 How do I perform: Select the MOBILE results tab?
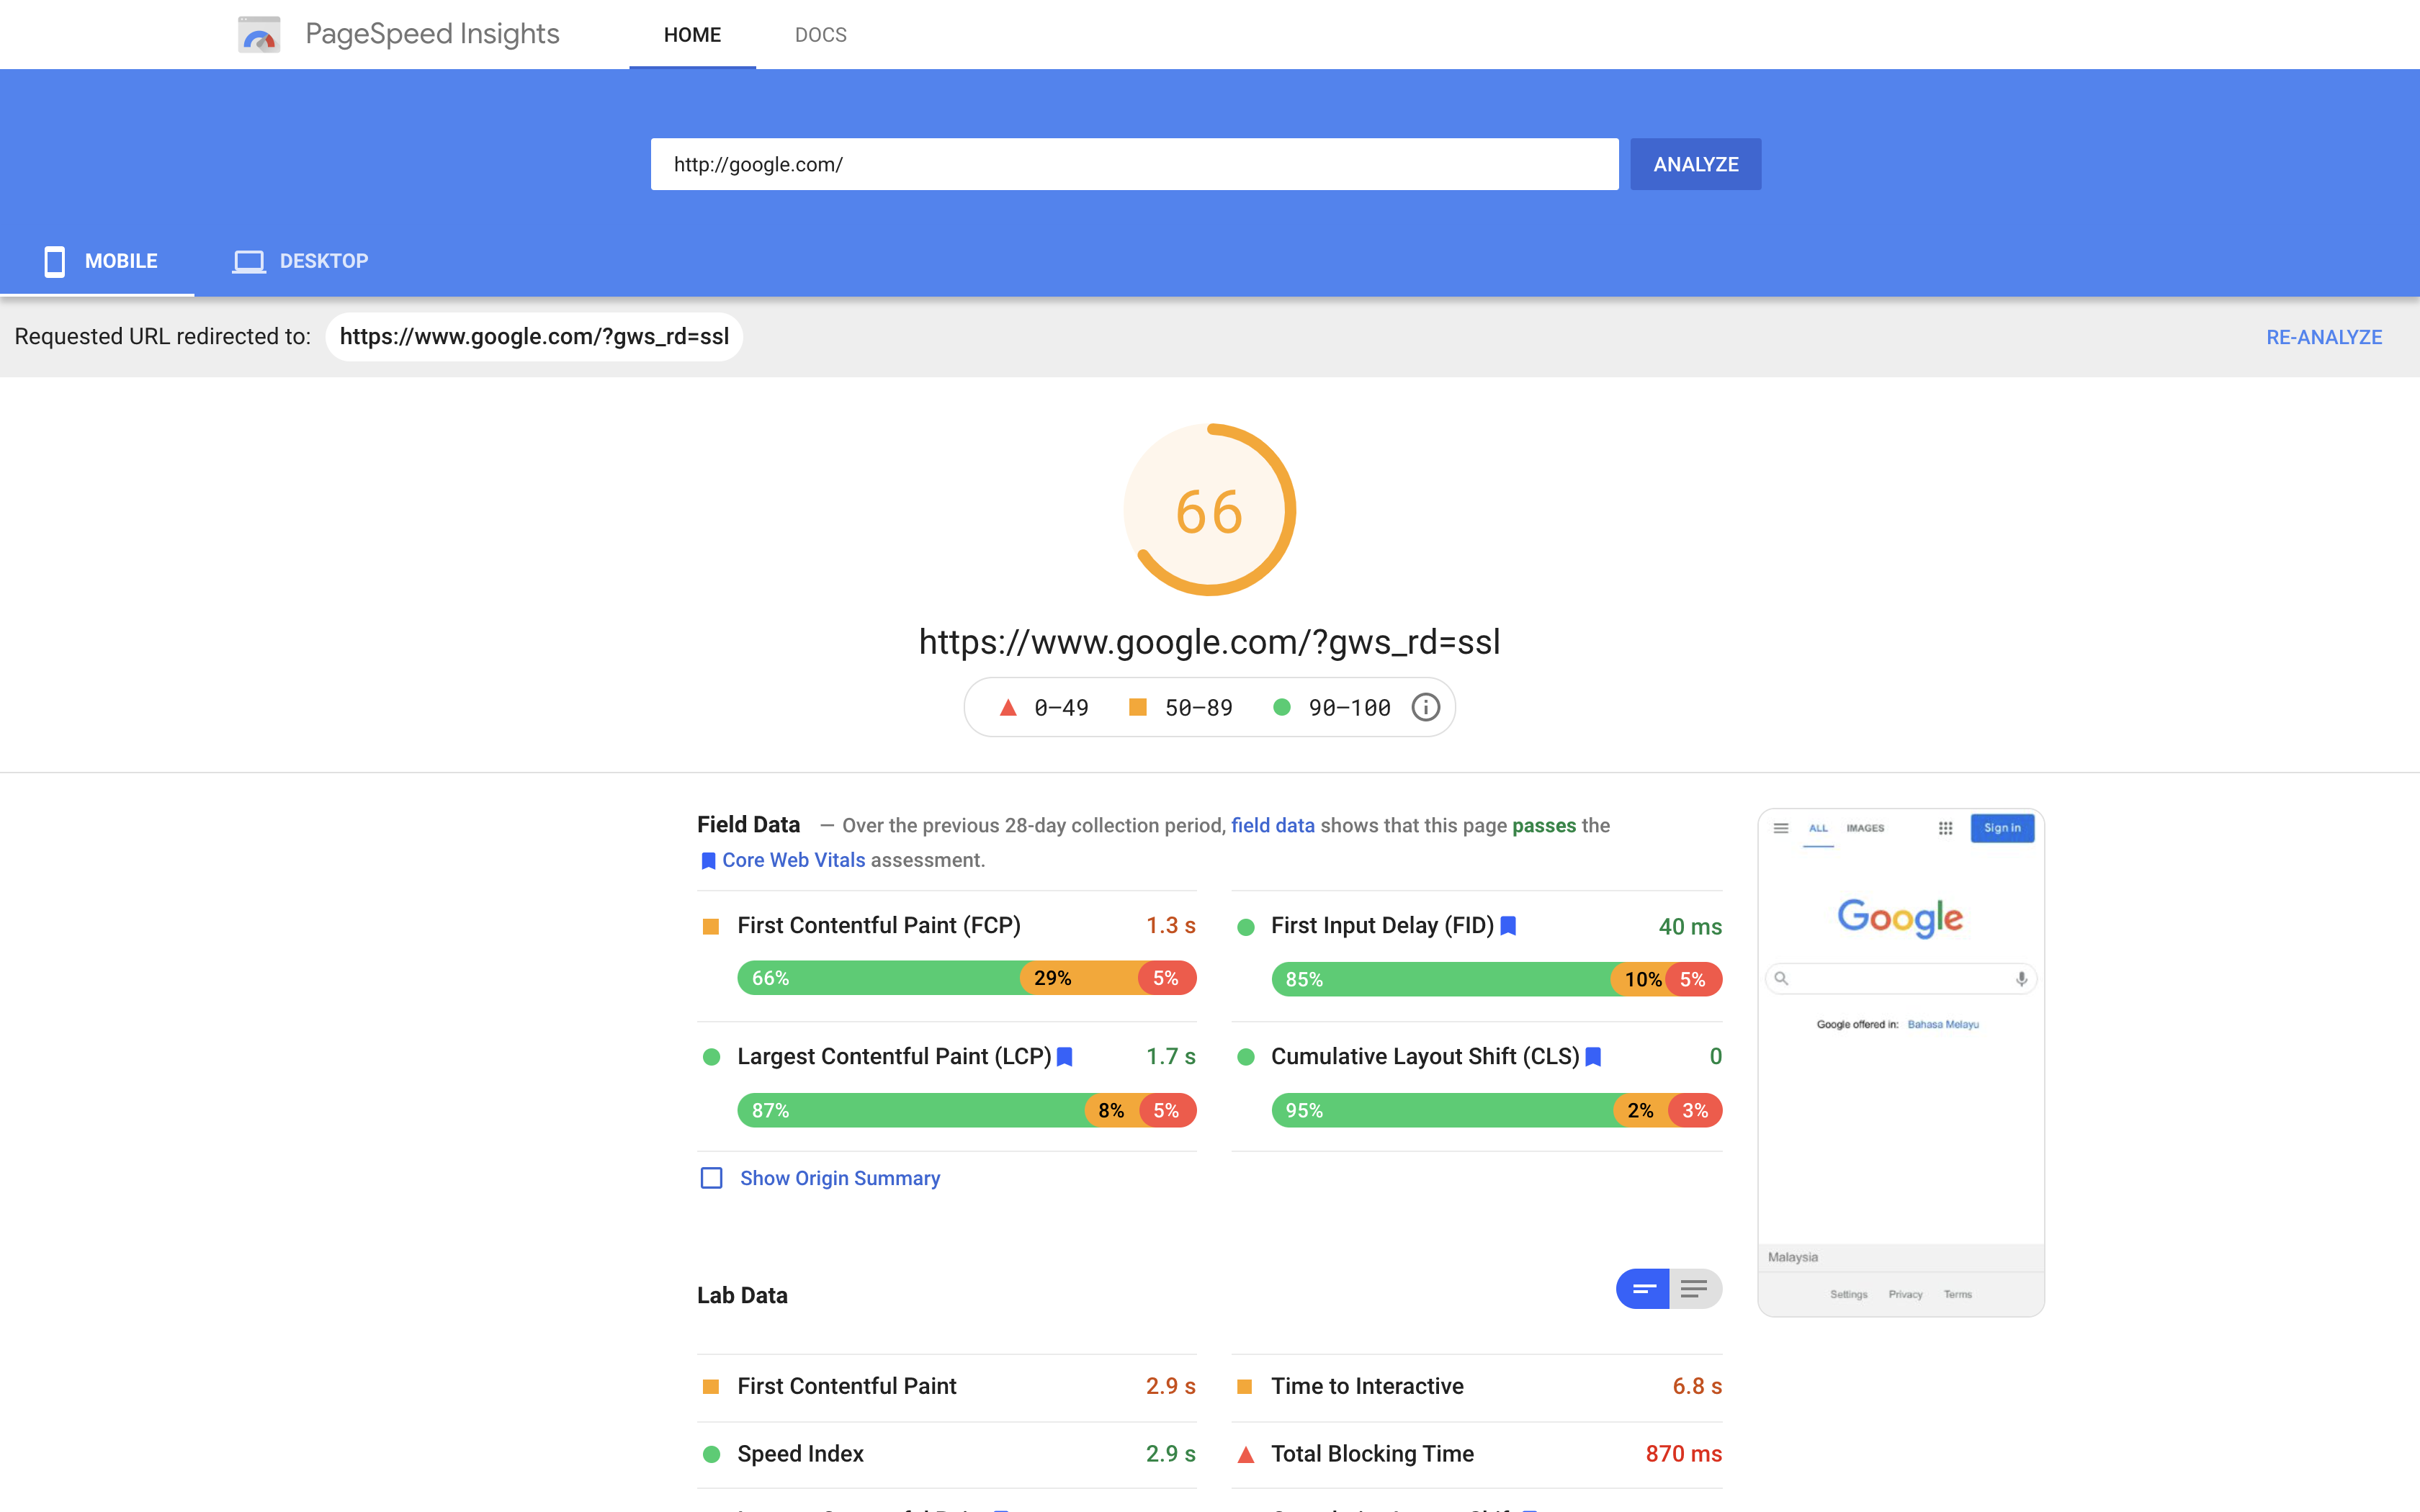click(98, 261)
